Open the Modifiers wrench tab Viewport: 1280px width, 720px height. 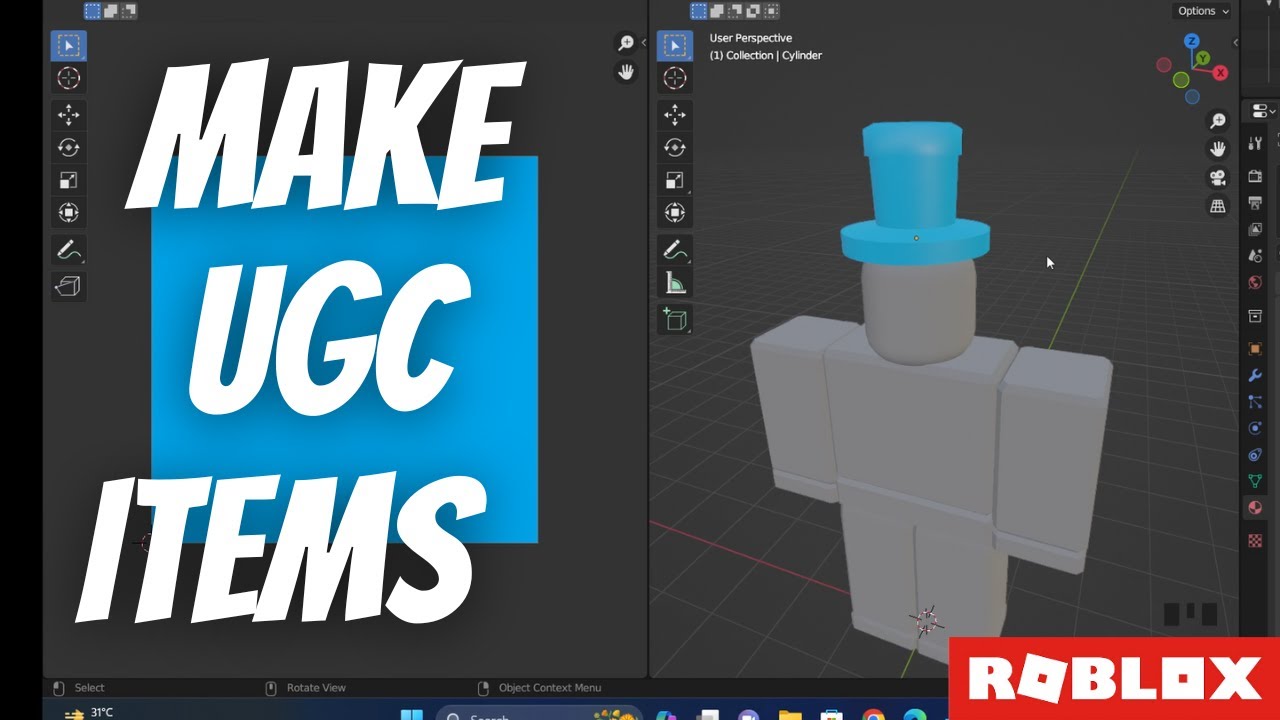(x=1255, y=376)
